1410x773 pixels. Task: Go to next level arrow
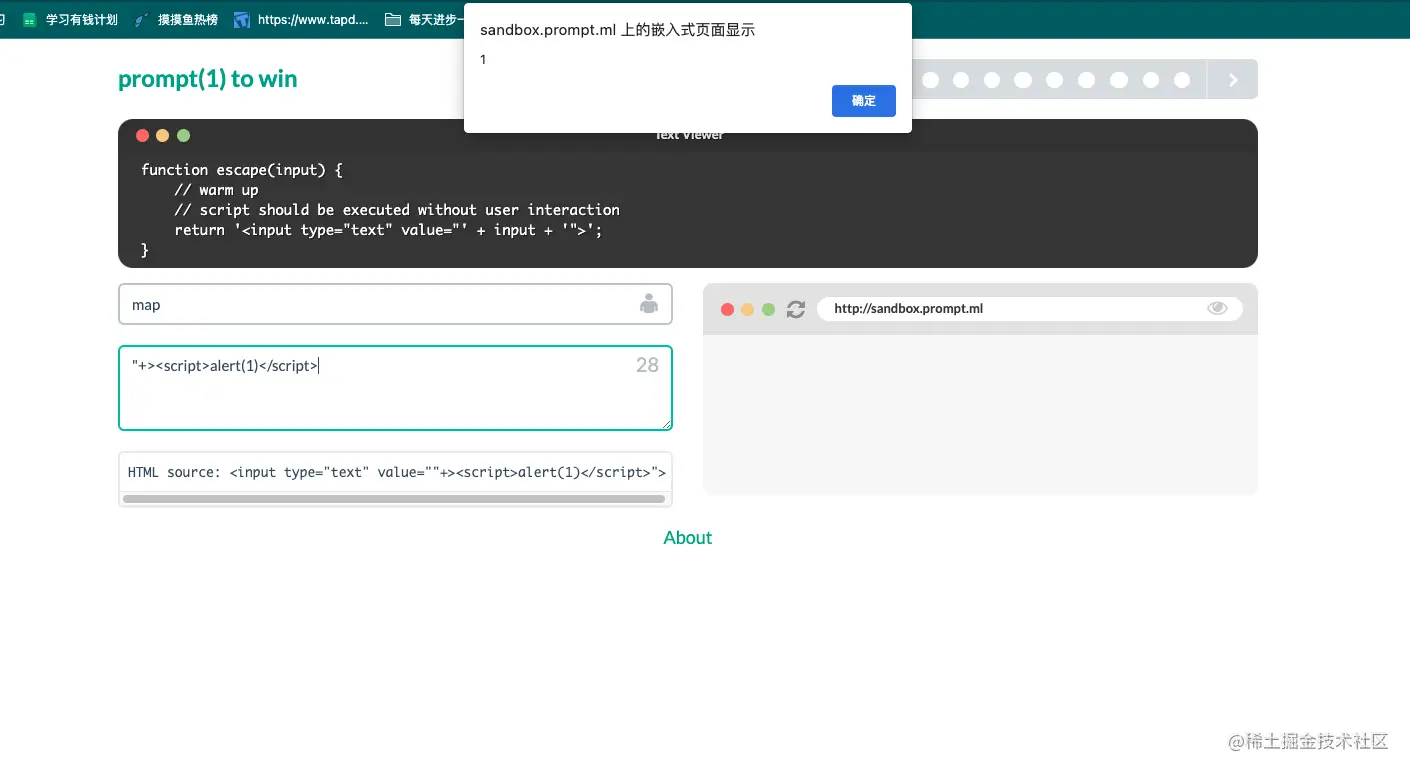[1233, 80]
